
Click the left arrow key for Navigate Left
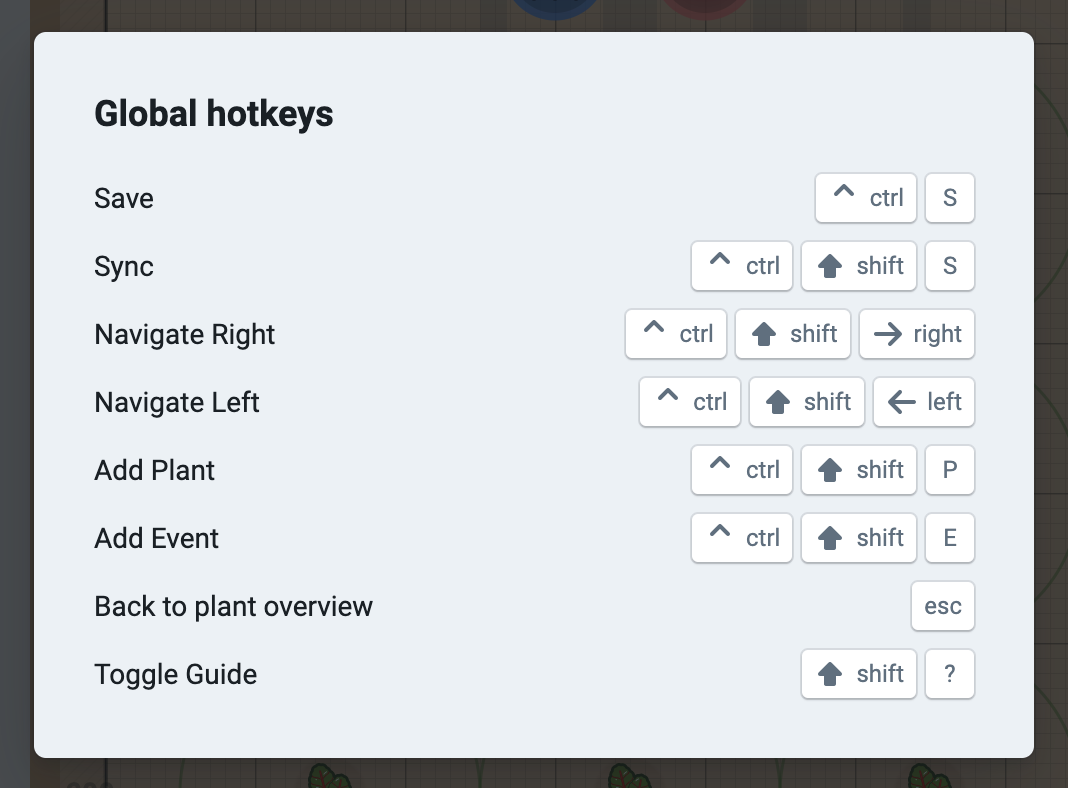pyautogui.click(x=923, y=402)
